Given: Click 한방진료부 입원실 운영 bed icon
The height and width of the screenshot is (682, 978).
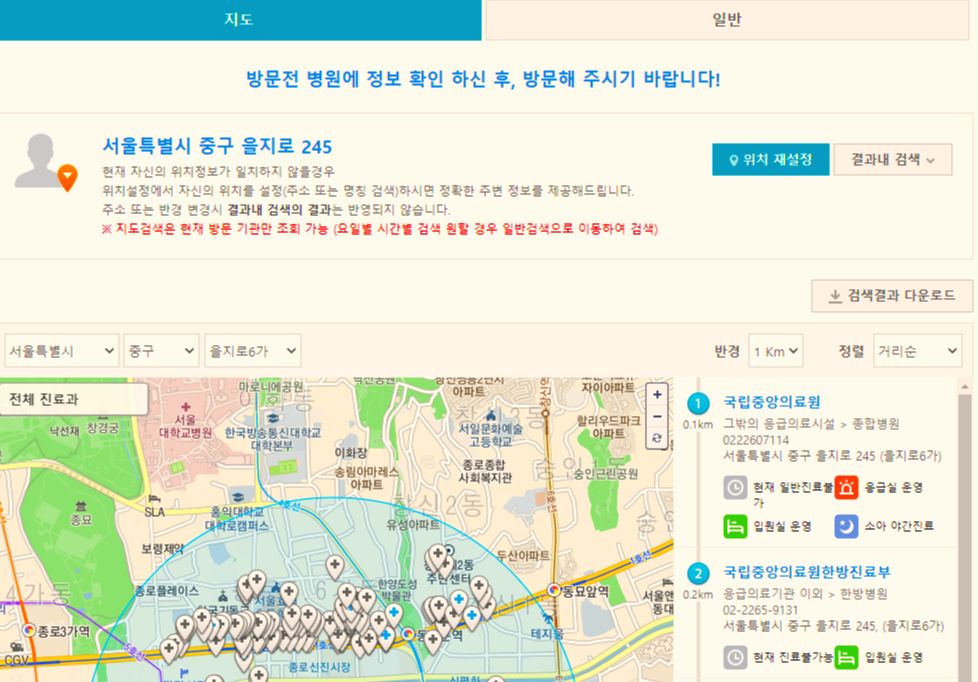Looking at the screenshot, I should pos(846,657).
